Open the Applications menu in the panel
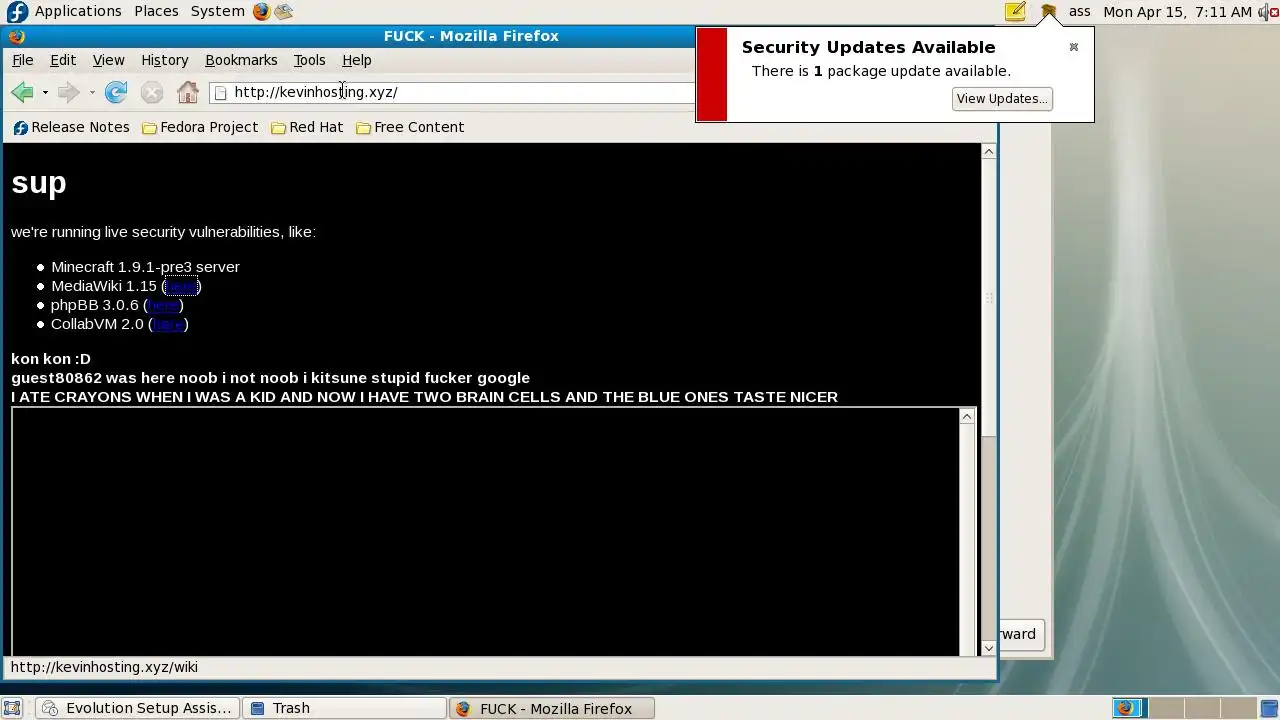1280x720 pixels. tap(78, 11)
